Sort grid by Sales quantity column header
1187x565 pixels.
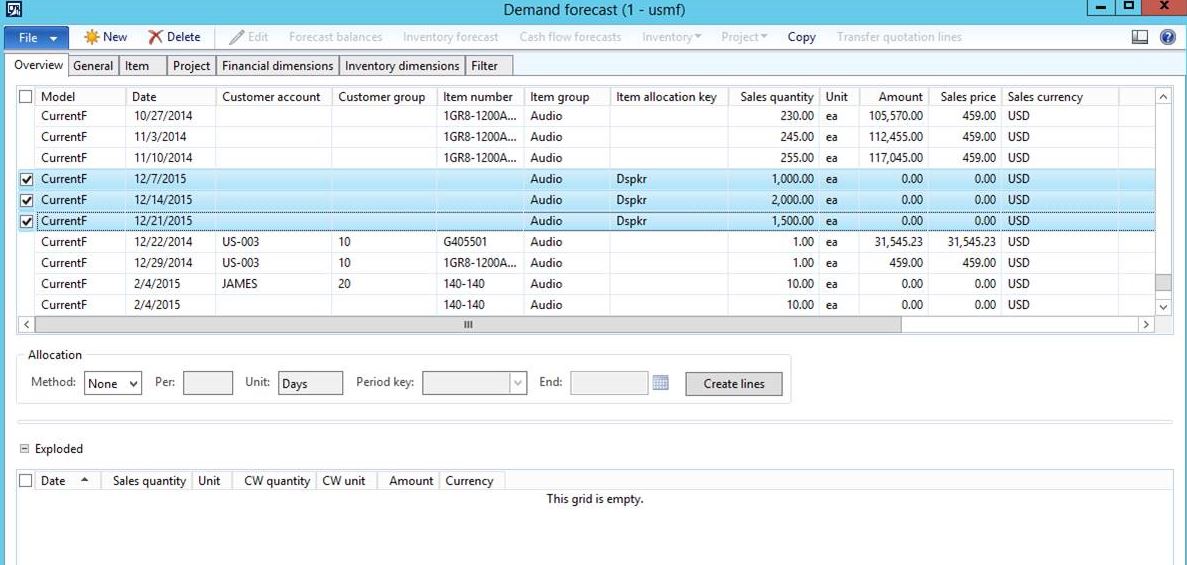click(x=776, y=97)
